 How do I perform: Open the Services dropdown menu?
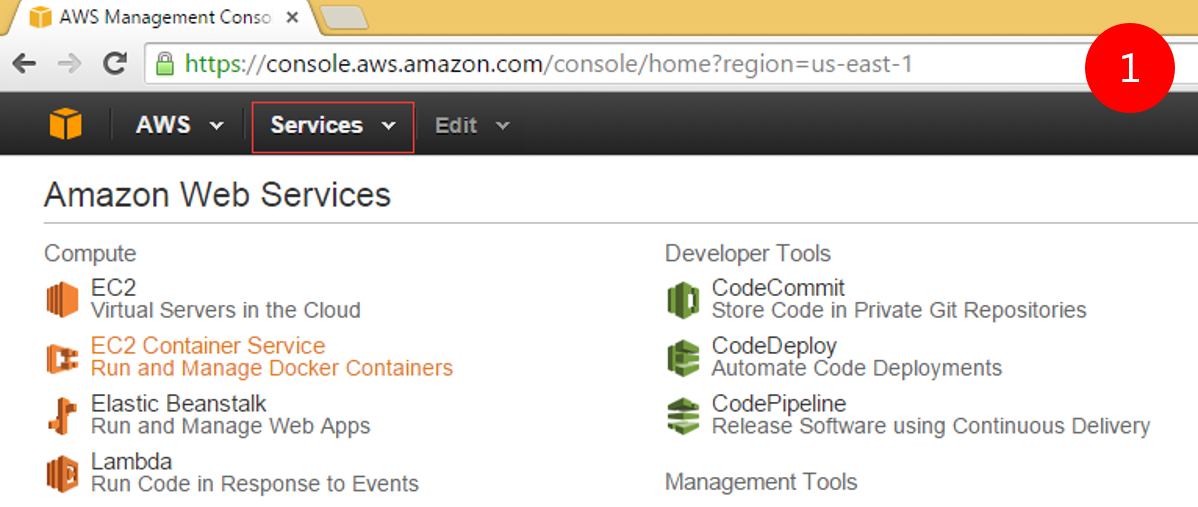pos(333,127)
